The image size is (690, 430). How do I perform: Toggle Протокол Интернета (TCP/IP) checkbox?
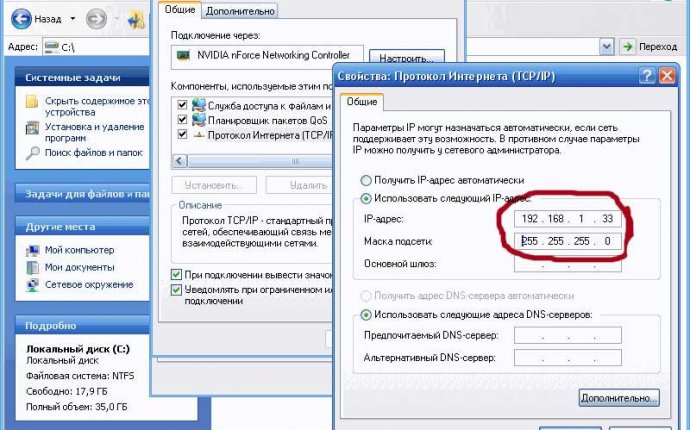[182, 134]
